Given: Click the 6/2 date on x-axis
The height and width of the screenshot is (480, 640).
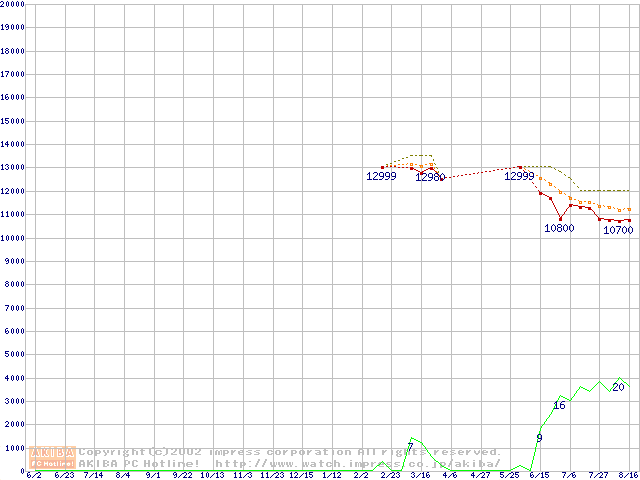Looking at the screenshot, I should tap(33, 476).
